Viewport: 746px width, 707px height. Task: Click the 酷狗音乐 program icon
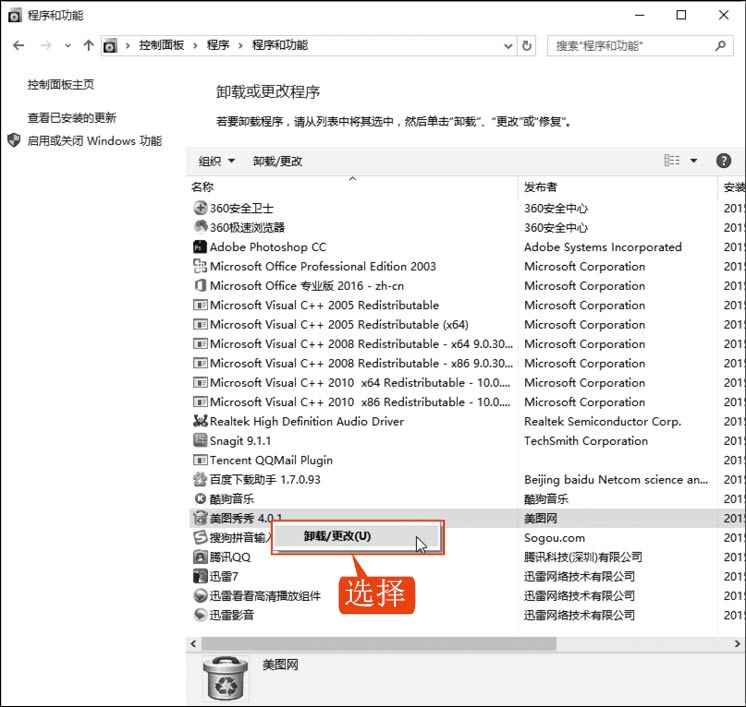[x=200, y=499]
